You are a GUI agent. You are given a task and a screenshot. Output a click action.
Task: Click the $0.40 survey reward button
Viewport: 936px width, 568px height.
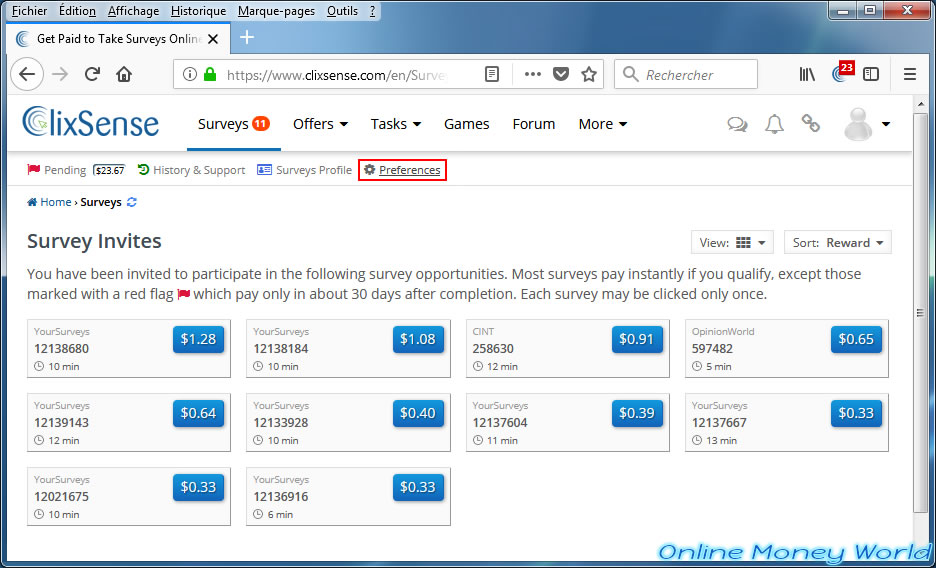point(418,413)
